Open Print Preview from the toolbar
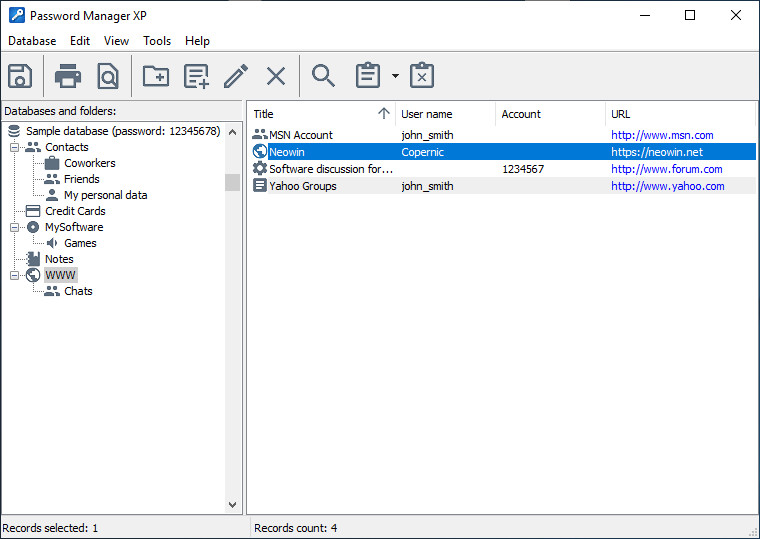This screenshot has height=539, width=760. coord(107,76)
